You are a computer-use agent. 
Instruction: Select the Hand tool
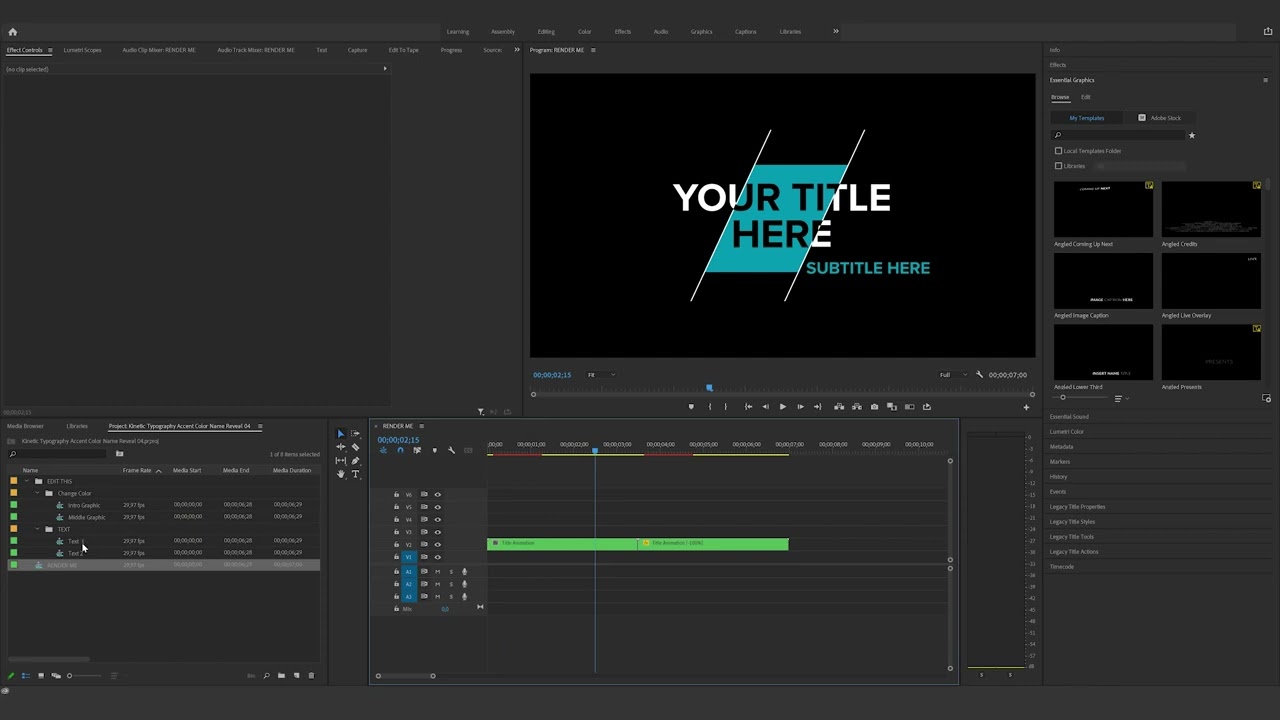340,474
